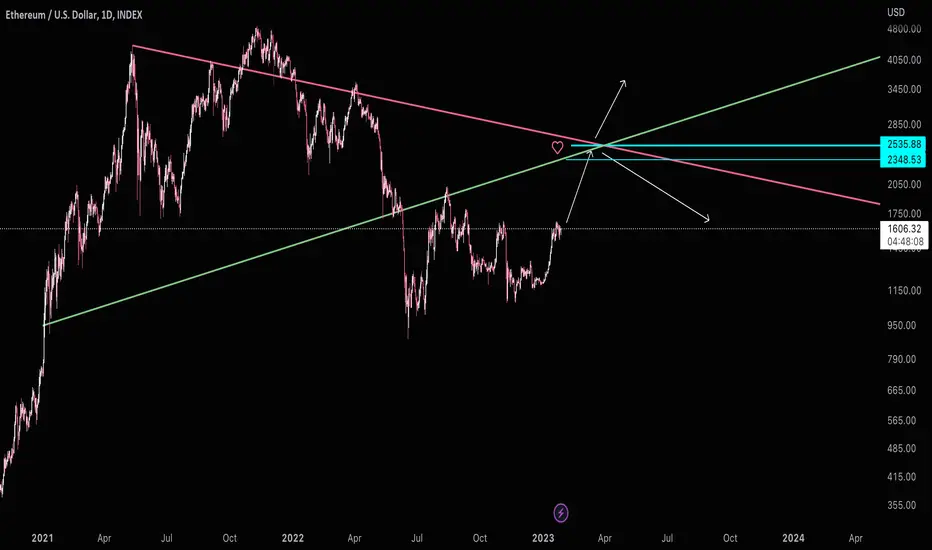The width and height of the screenshot is (932, 550).
Task: Click the 415.00 price axis label
Action: (x=904, y=476)
